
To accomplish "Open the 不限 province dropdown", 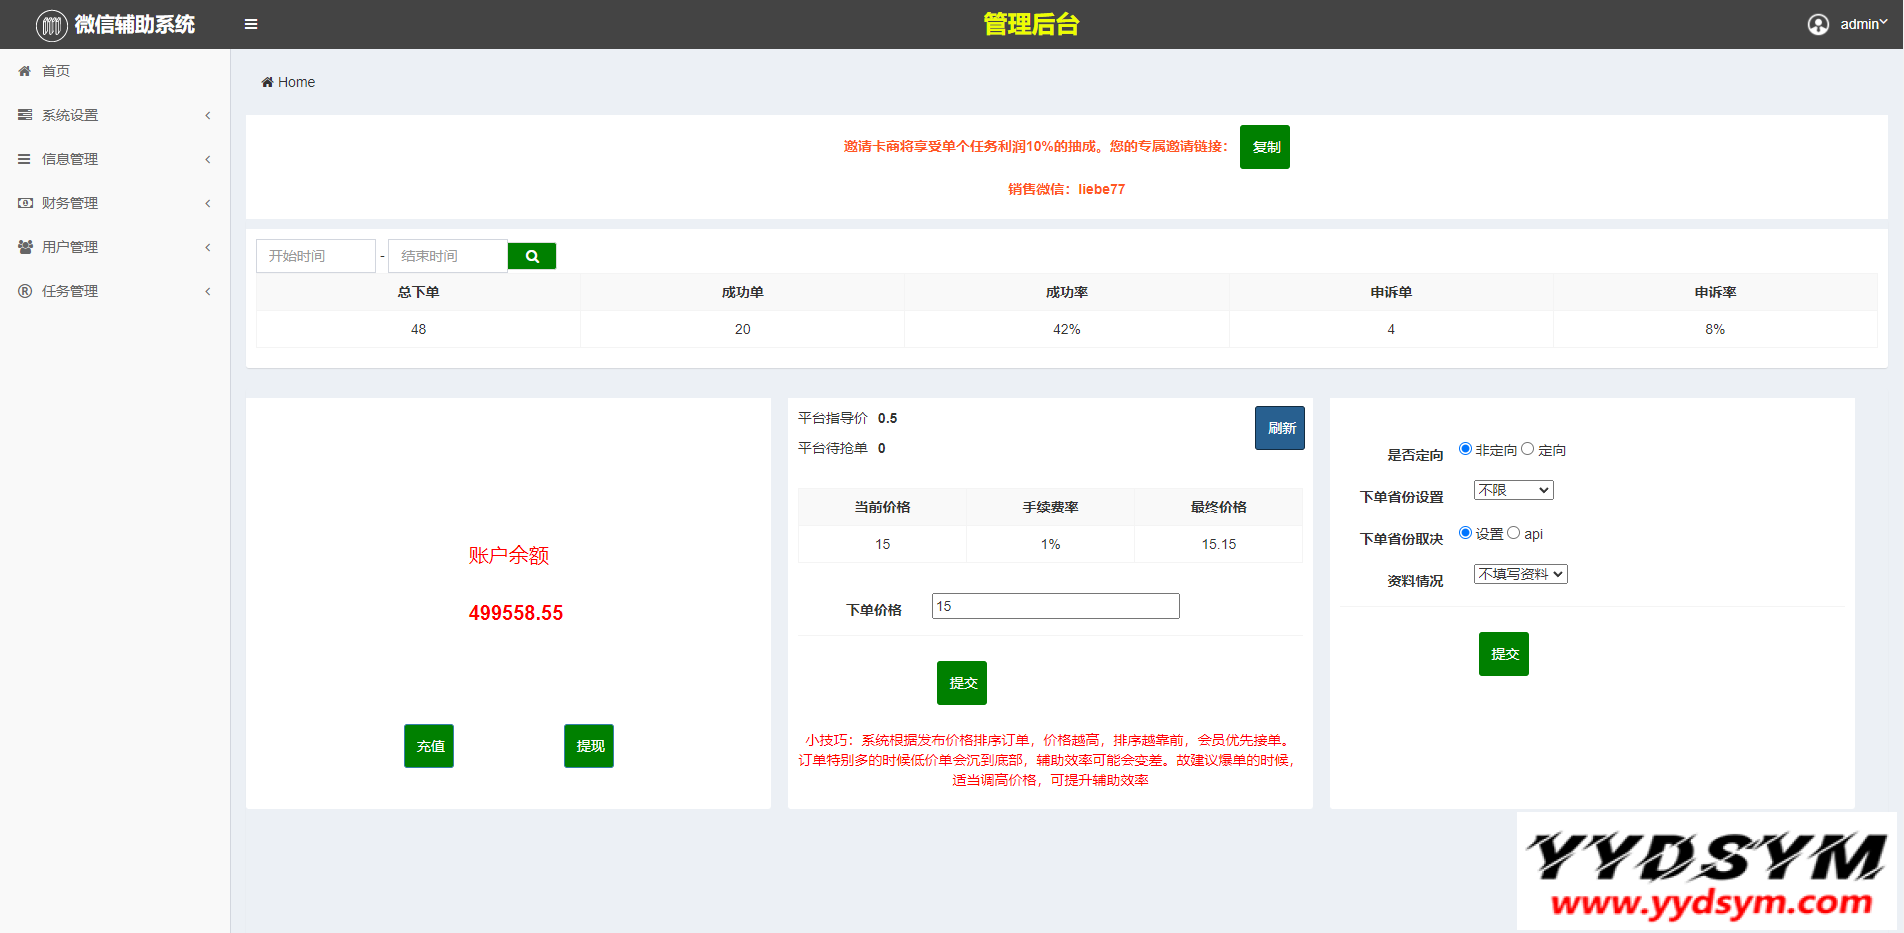I will pyautogui.click(x=1513, y=489).
